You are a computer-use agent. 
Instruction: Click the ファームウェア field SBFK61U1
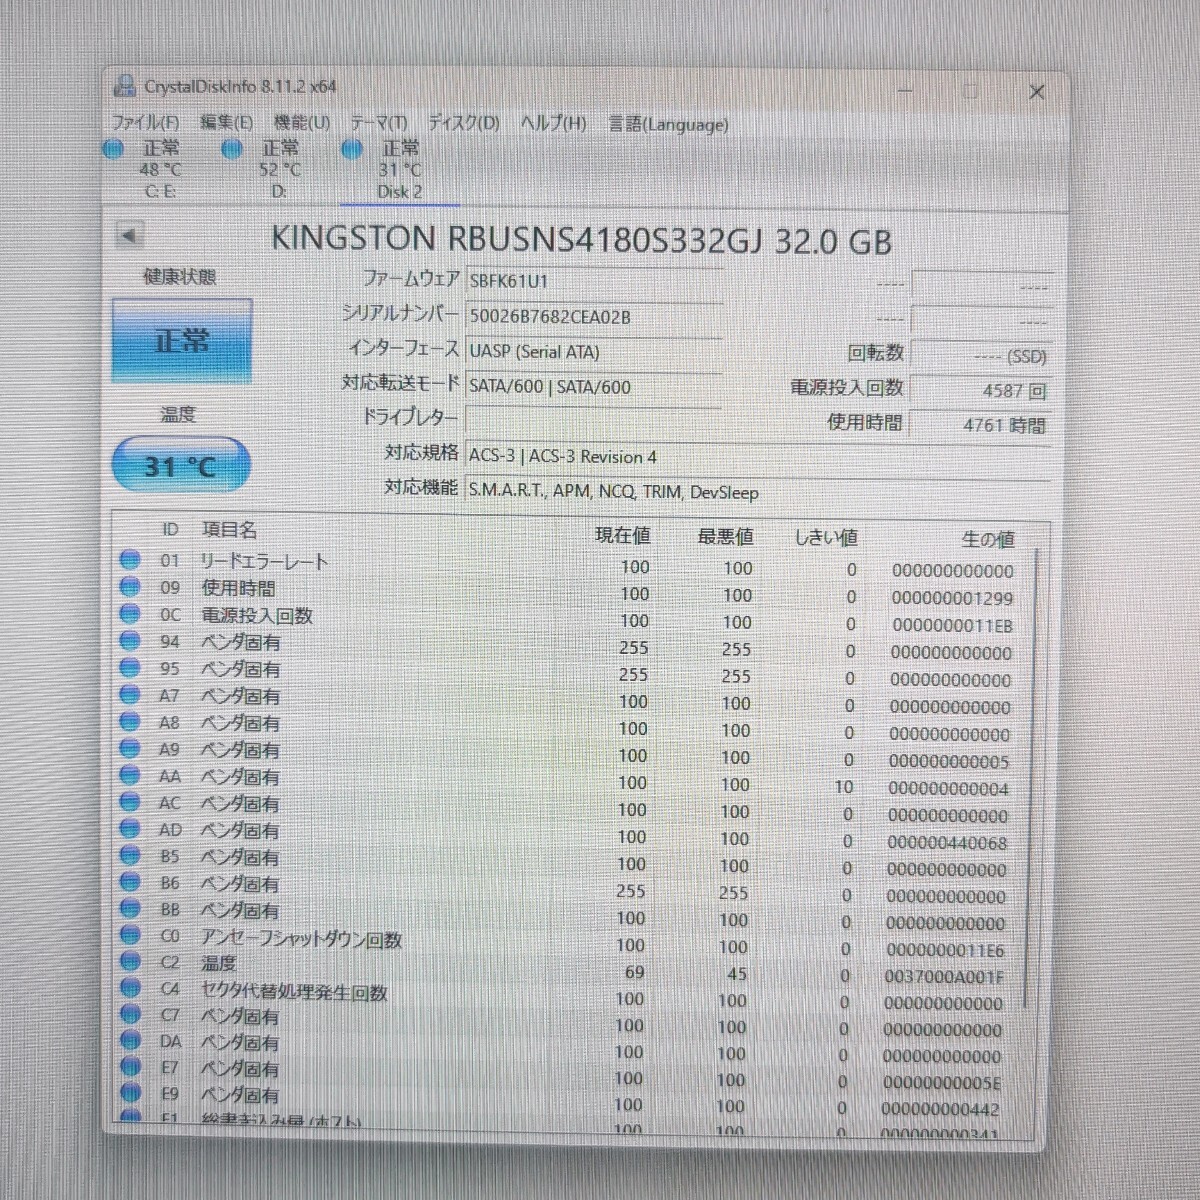[x=594, y=282]
